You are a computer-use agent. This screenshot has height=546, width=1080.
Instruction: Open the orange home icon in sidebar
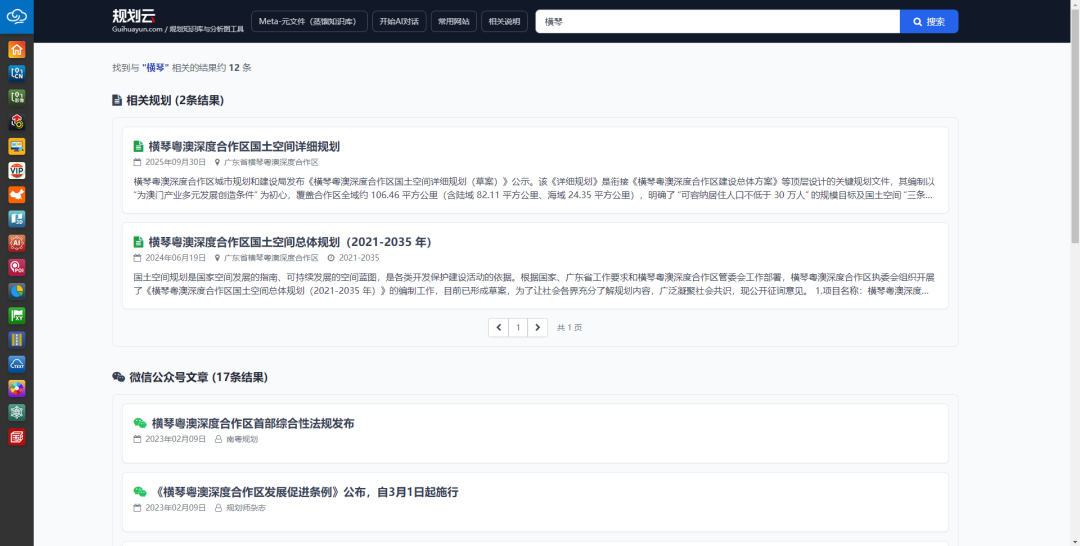coord(17,50)
